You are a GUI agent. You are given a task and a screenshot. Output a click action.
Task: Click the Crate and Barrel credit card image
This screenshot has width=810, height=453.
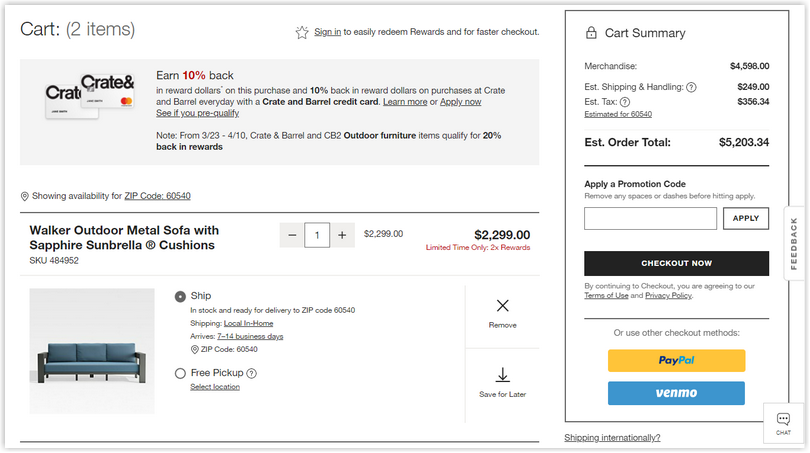point(90,96)
